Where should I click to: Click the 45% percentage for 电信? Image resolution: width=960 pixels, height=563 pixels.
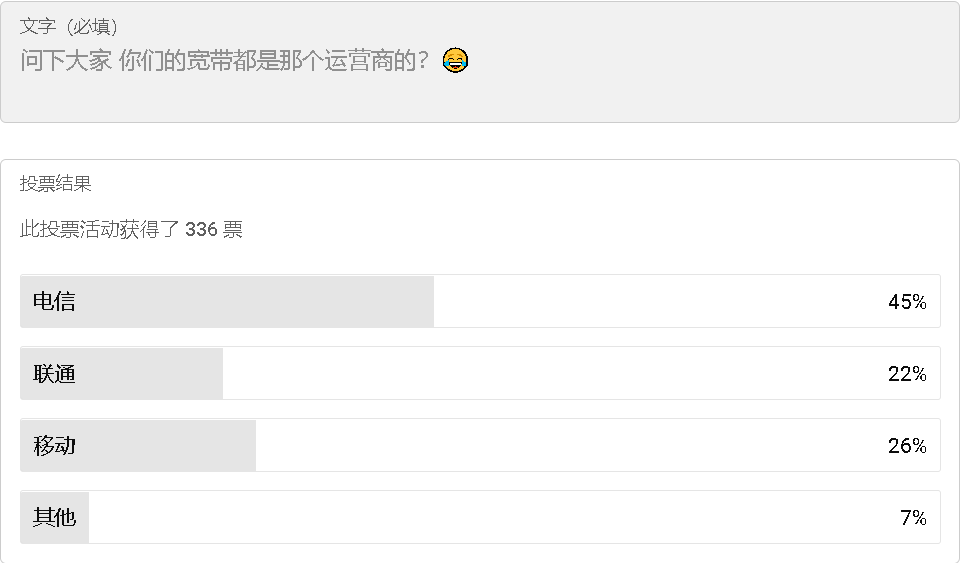pyautogui.click(x=907, y=302)
